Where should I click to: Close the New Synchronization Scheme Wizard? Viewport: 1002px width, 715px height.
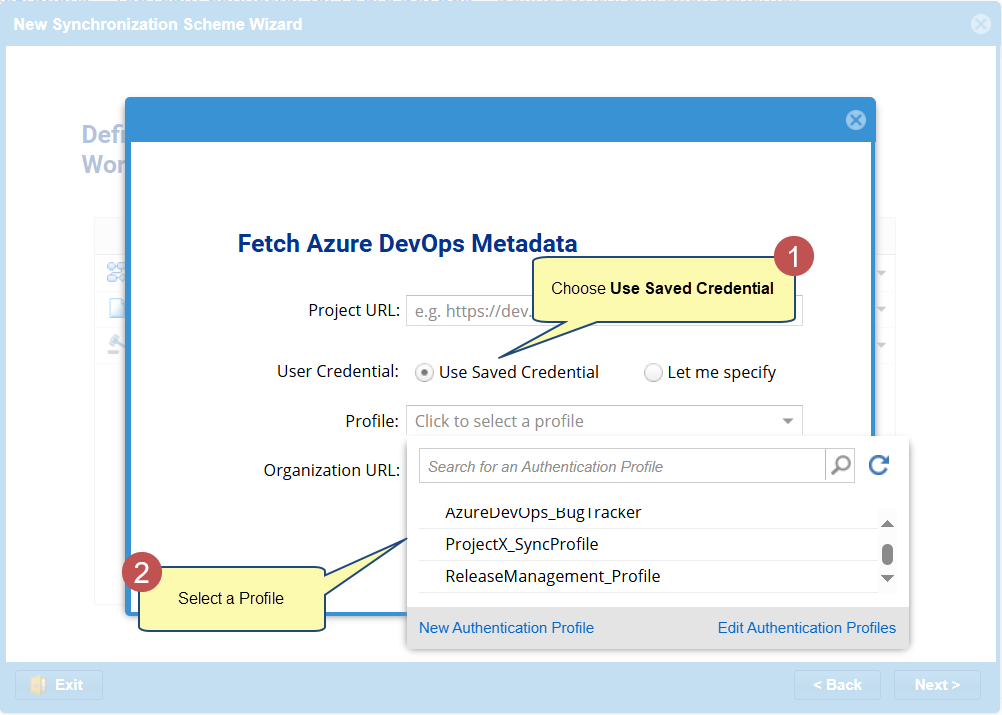tap(981, 24)
